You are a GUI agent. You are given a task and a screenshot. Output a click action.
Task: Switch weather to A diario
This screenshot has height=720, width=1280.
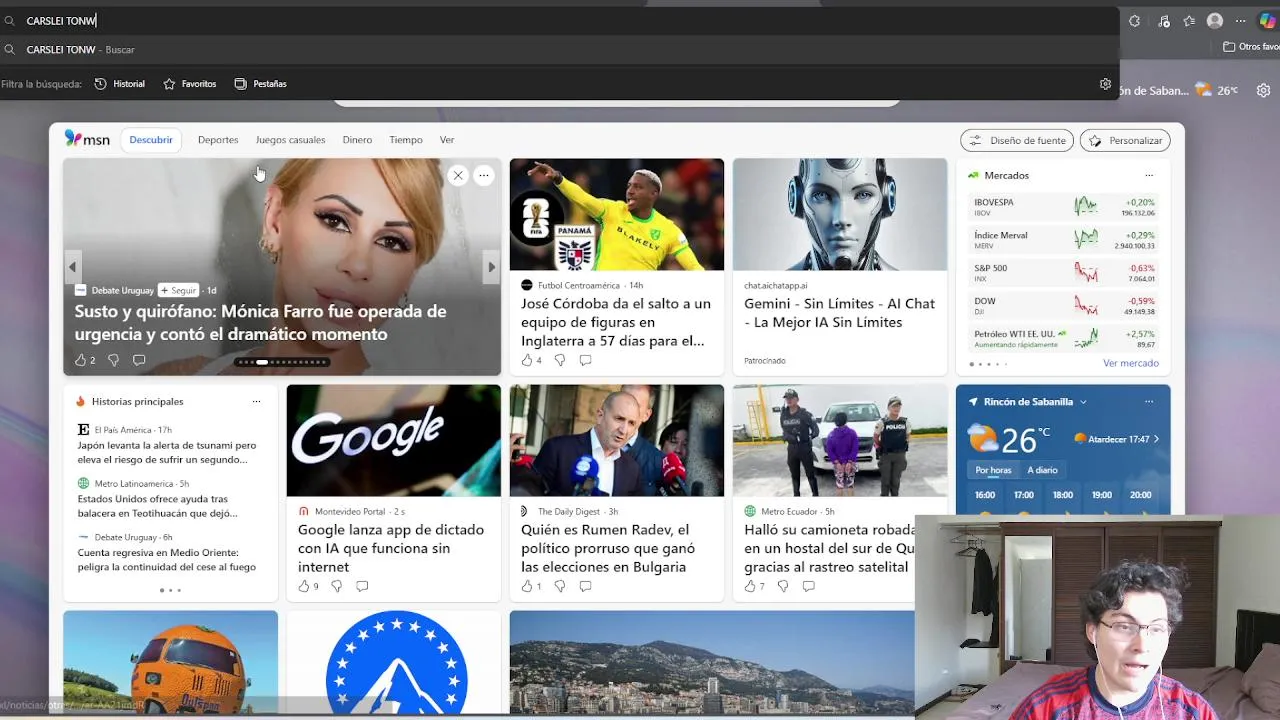point(1042,470)
